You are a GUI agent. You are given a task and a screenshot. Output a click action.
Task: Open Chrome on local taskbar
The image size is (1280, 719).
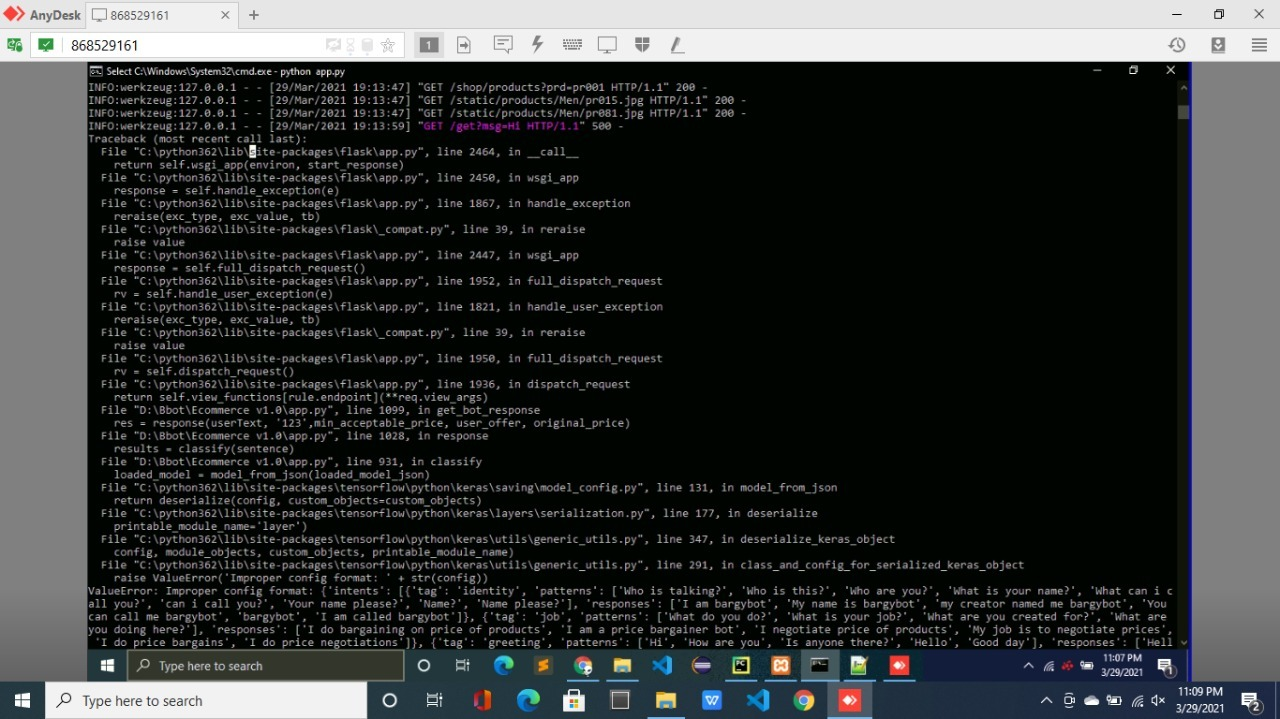pos(804,701)
